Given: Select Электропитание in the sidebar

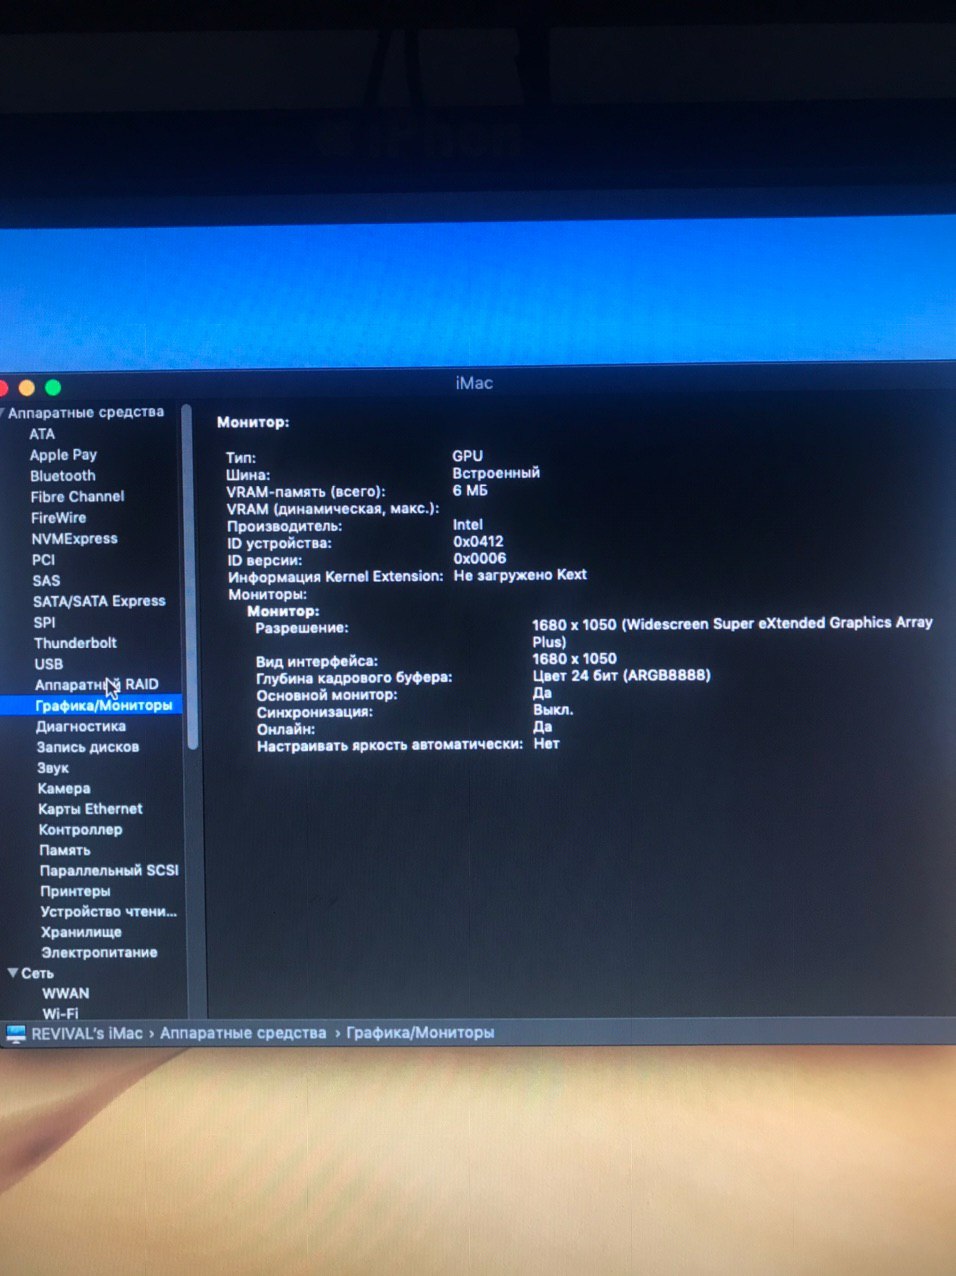Looking at the screenshot, I should pyautogui.click(x=99, y=953).
